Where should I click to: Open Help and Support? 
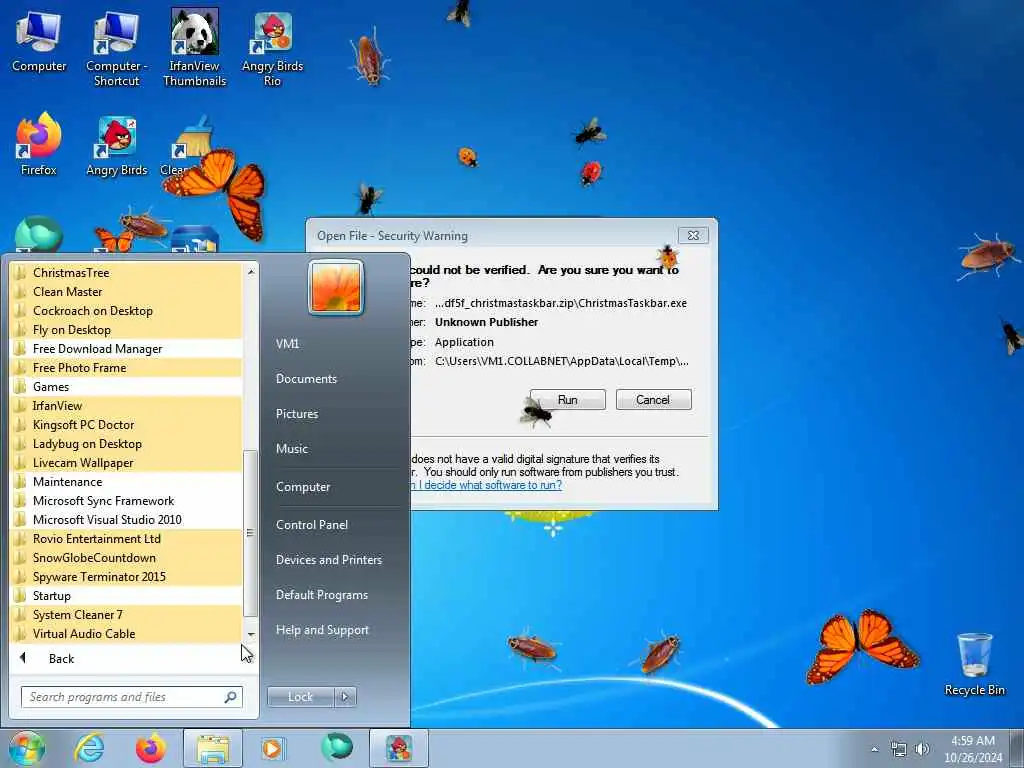click(x=322, y=630)
